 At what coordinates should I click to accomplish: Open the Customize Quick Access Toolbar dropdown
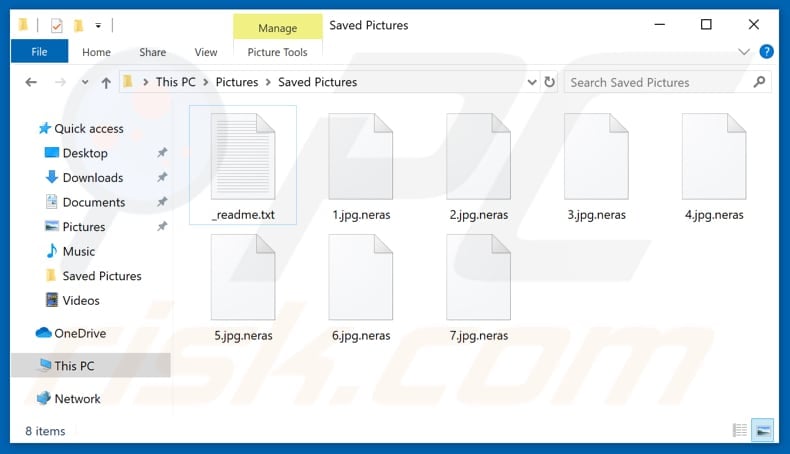click(98, 25)
